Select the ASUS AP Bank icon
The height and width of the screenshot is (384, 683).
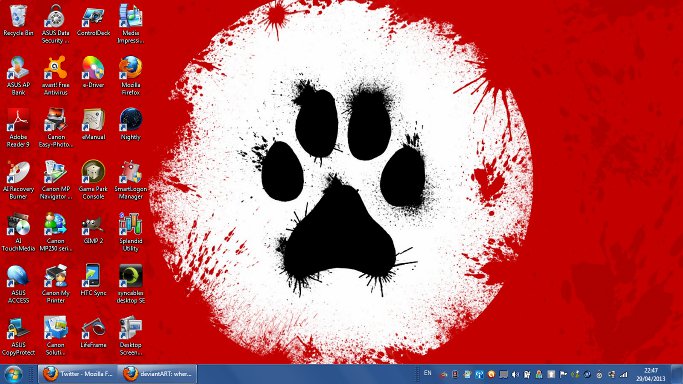pyautogui.click(x=18, y=76)
